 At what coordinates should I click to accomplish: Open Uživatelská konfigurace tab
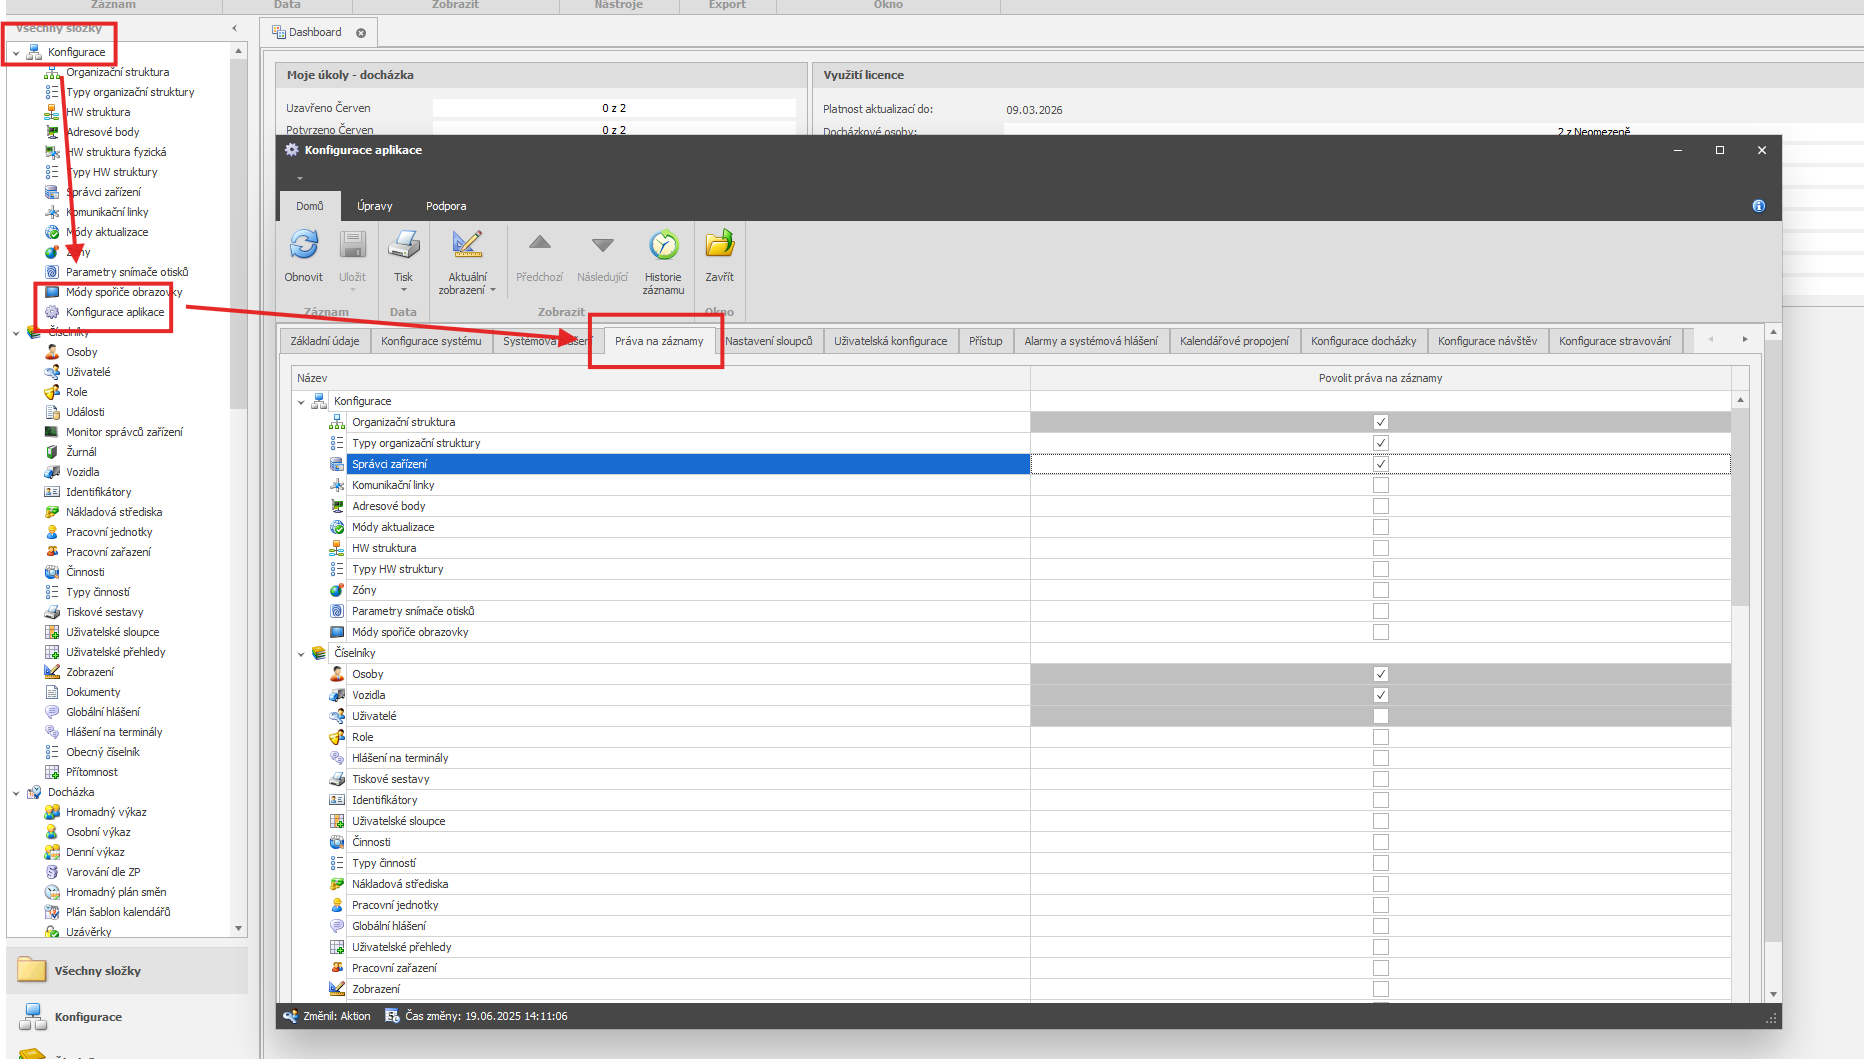pyautogui.click(x=891, y=341)
